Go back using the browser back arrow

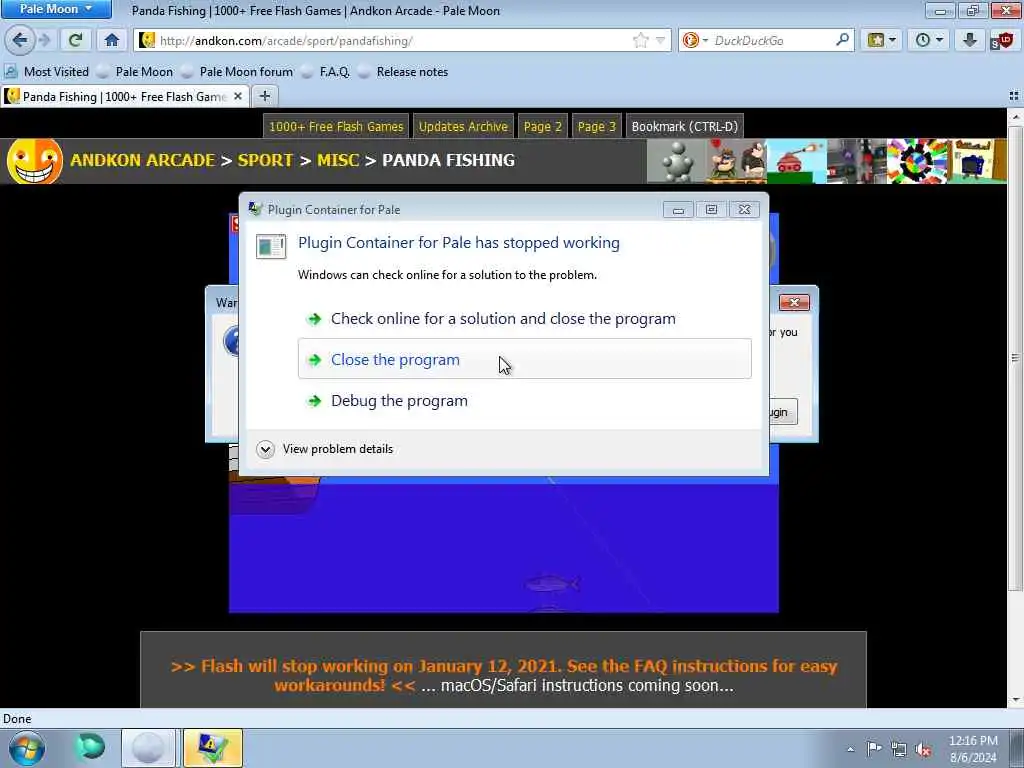pyautogui.click(x=20, y=40)
